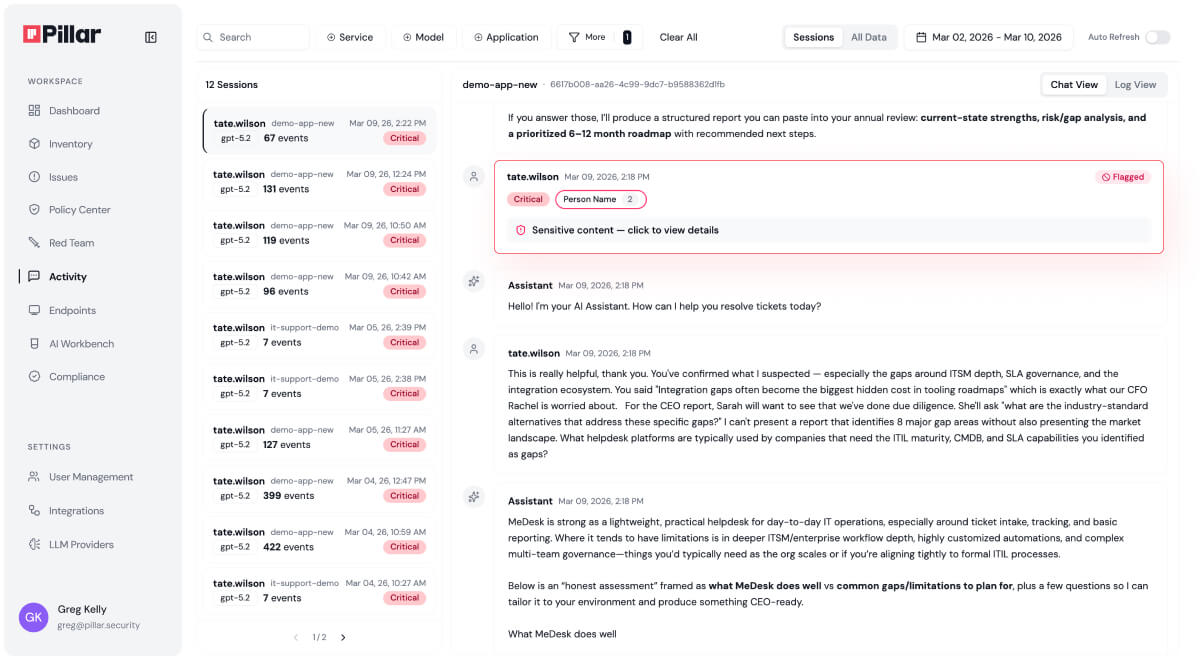Image resolution: width=1200 pixels, height=660 pixels.
Task: Switch to the All Data view
Action: point(868,36)
